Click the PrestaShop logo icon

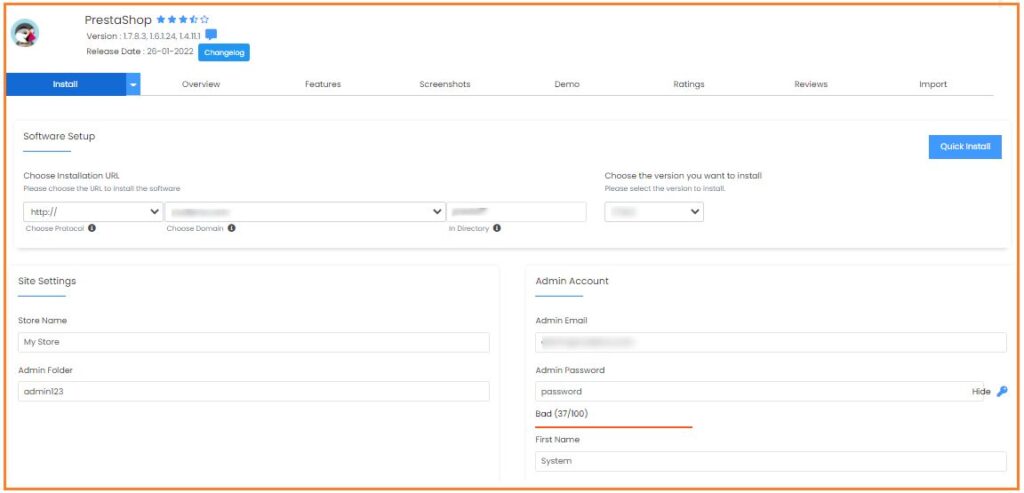25,33
